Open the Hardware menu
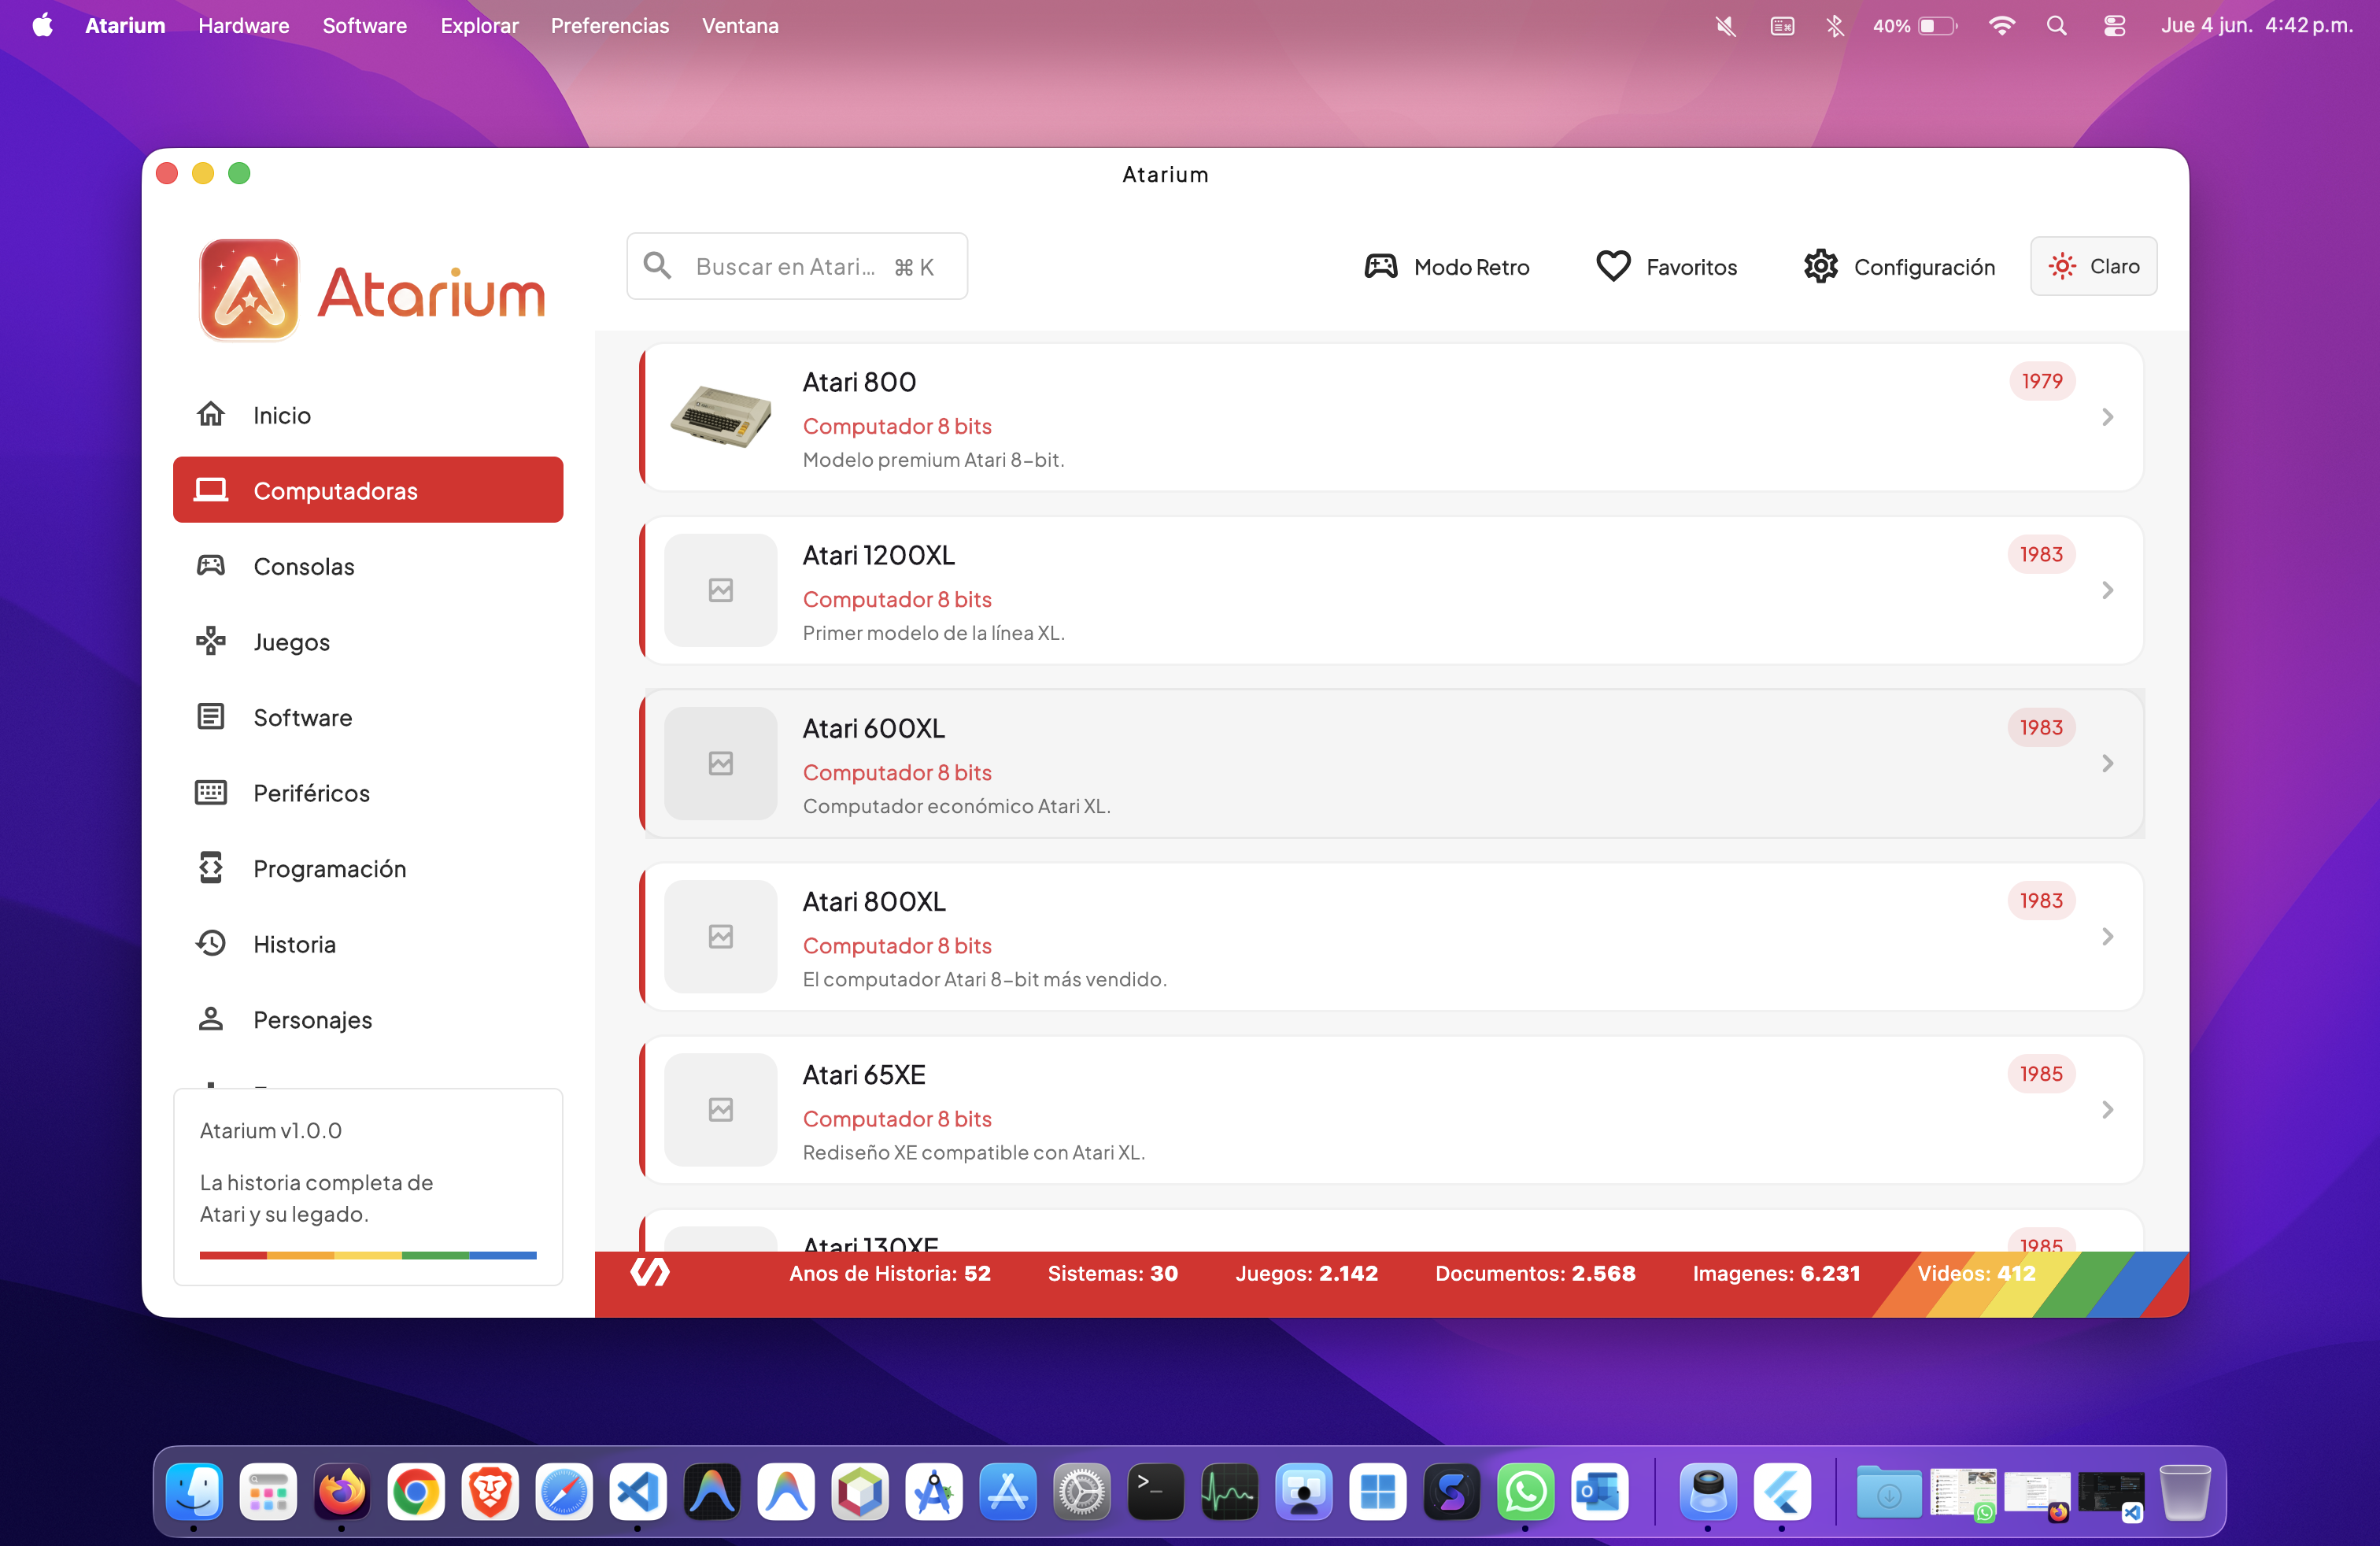 (x=243, y=26)
